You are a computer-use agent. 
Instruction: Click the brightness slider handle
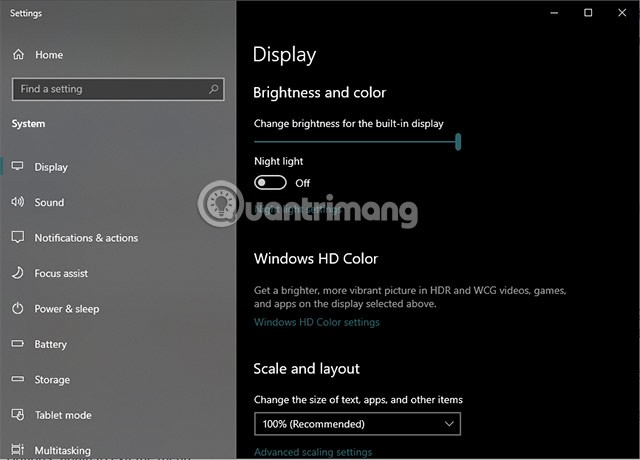coord(458,142)
